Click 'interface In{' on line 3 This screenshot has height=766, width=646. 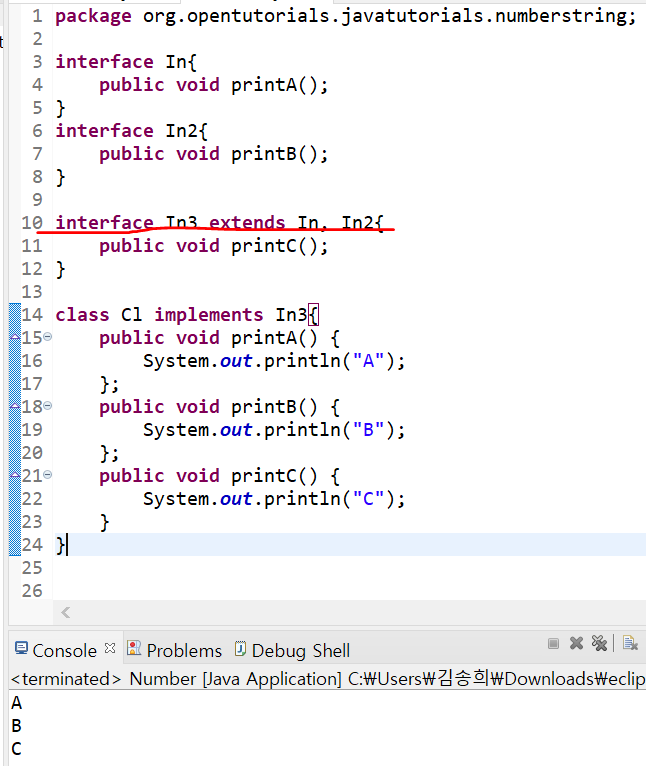(x=126, y=62)
